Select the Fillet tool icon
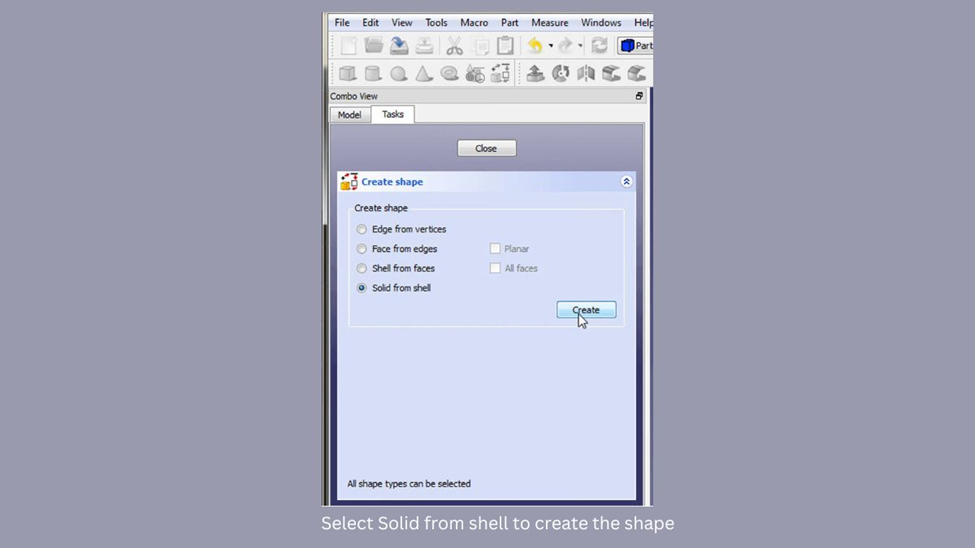The width and height of the screenshot is (975, 548). [x=611, y=73]
